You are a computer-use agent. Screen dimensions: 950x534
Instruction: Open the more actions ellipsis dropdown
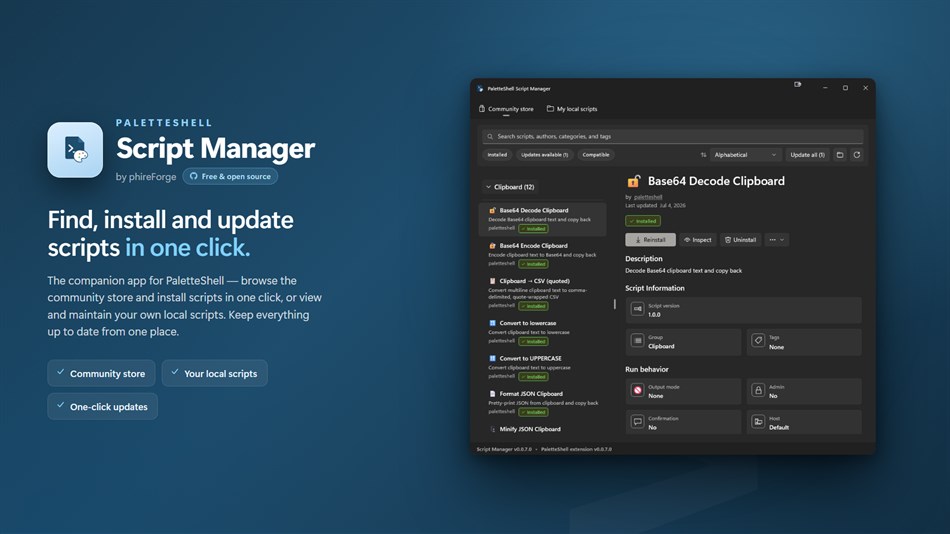tap(776, 239)
